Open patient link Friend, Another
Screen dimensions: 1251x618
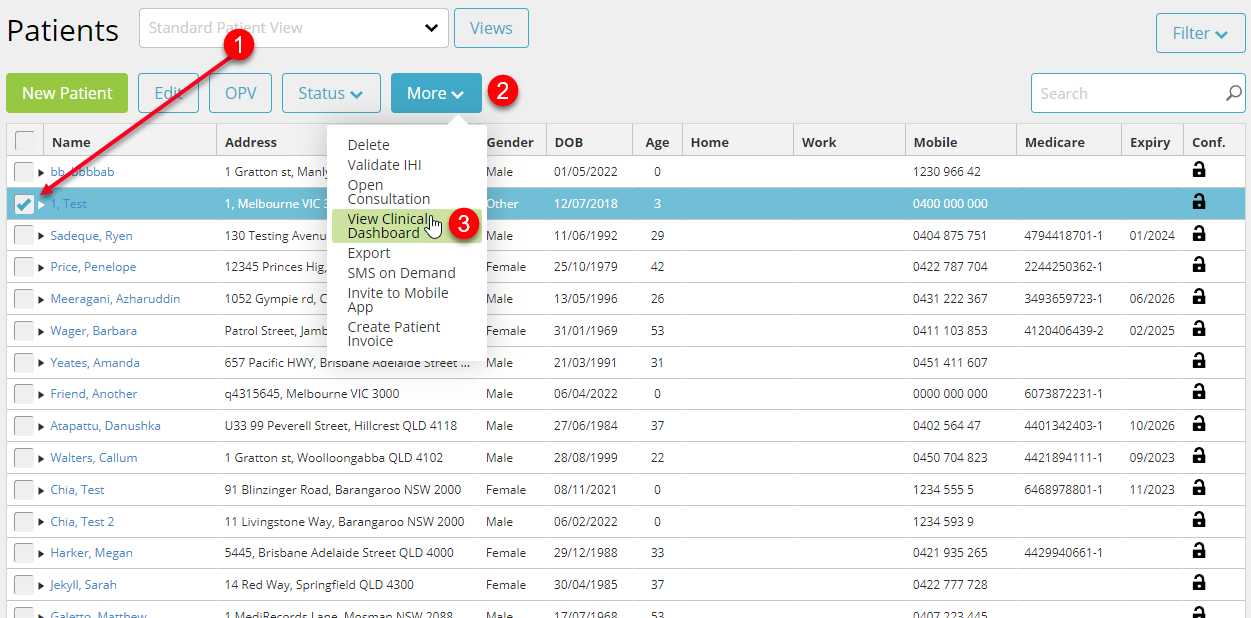(94, 394)
